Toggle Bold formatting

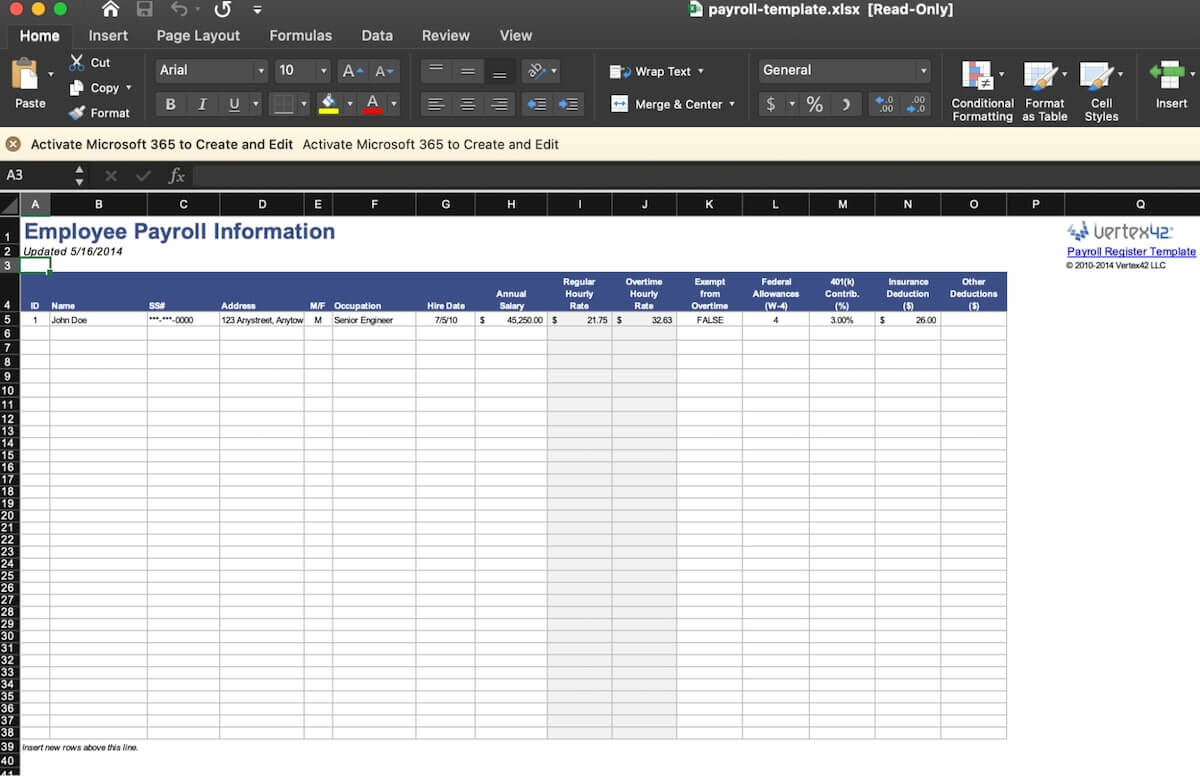coord(170,104)
